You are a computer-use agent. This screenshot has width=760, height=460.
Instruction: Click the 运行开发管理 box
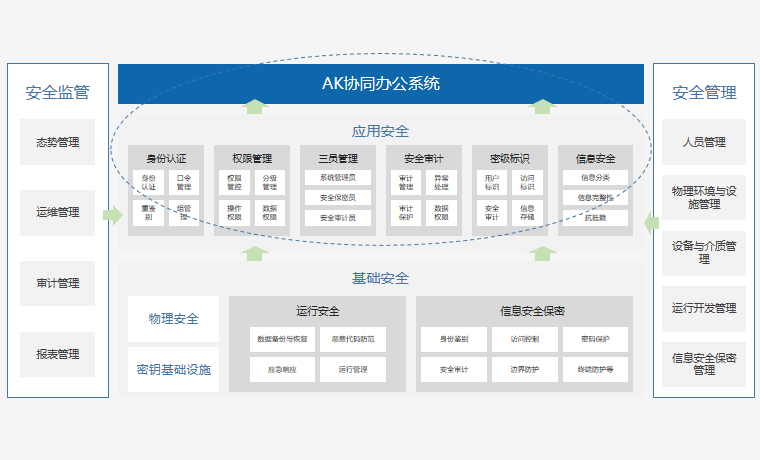pyautogui.click(x=704, y=308)
